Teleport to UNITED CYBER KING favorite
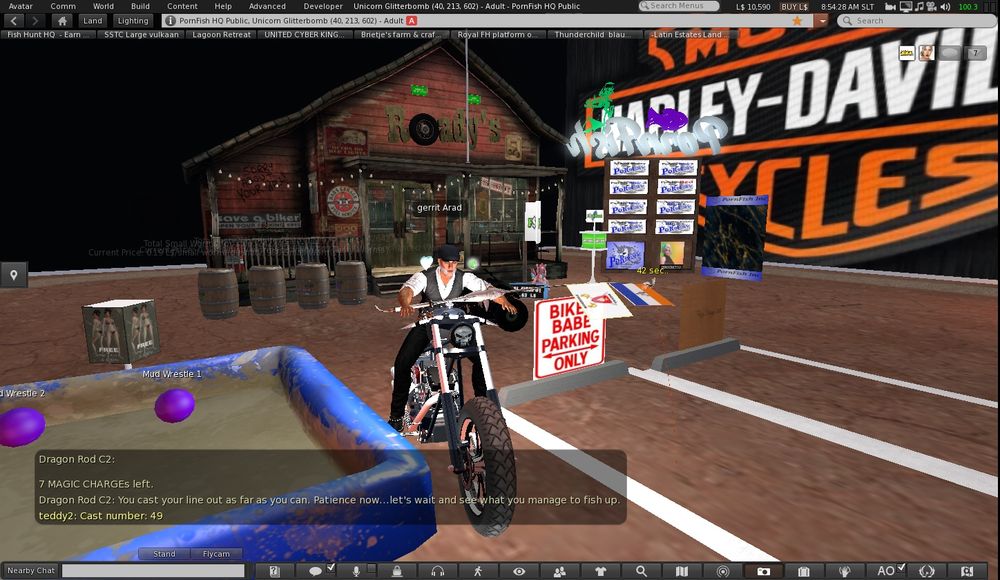The height and width of the screenshot is (580, 1000). click(x=304, y=34)
